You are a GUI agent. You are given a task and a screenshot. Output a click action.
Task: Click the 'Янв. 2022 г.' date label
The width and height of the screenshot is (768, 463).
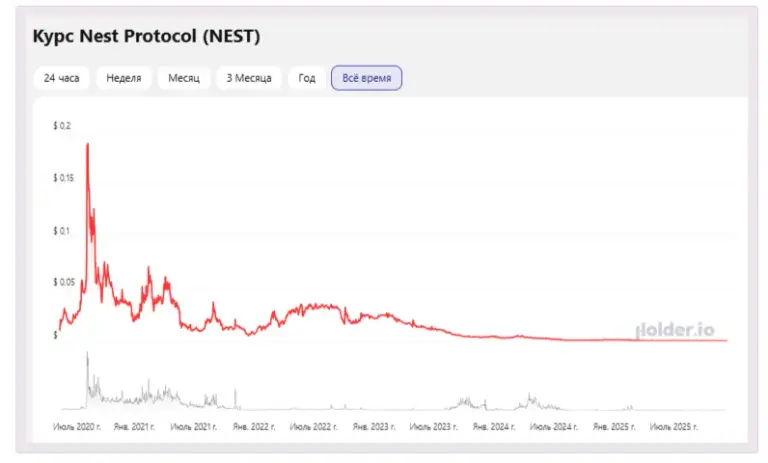pyautogui.click(x=254, y=427)
